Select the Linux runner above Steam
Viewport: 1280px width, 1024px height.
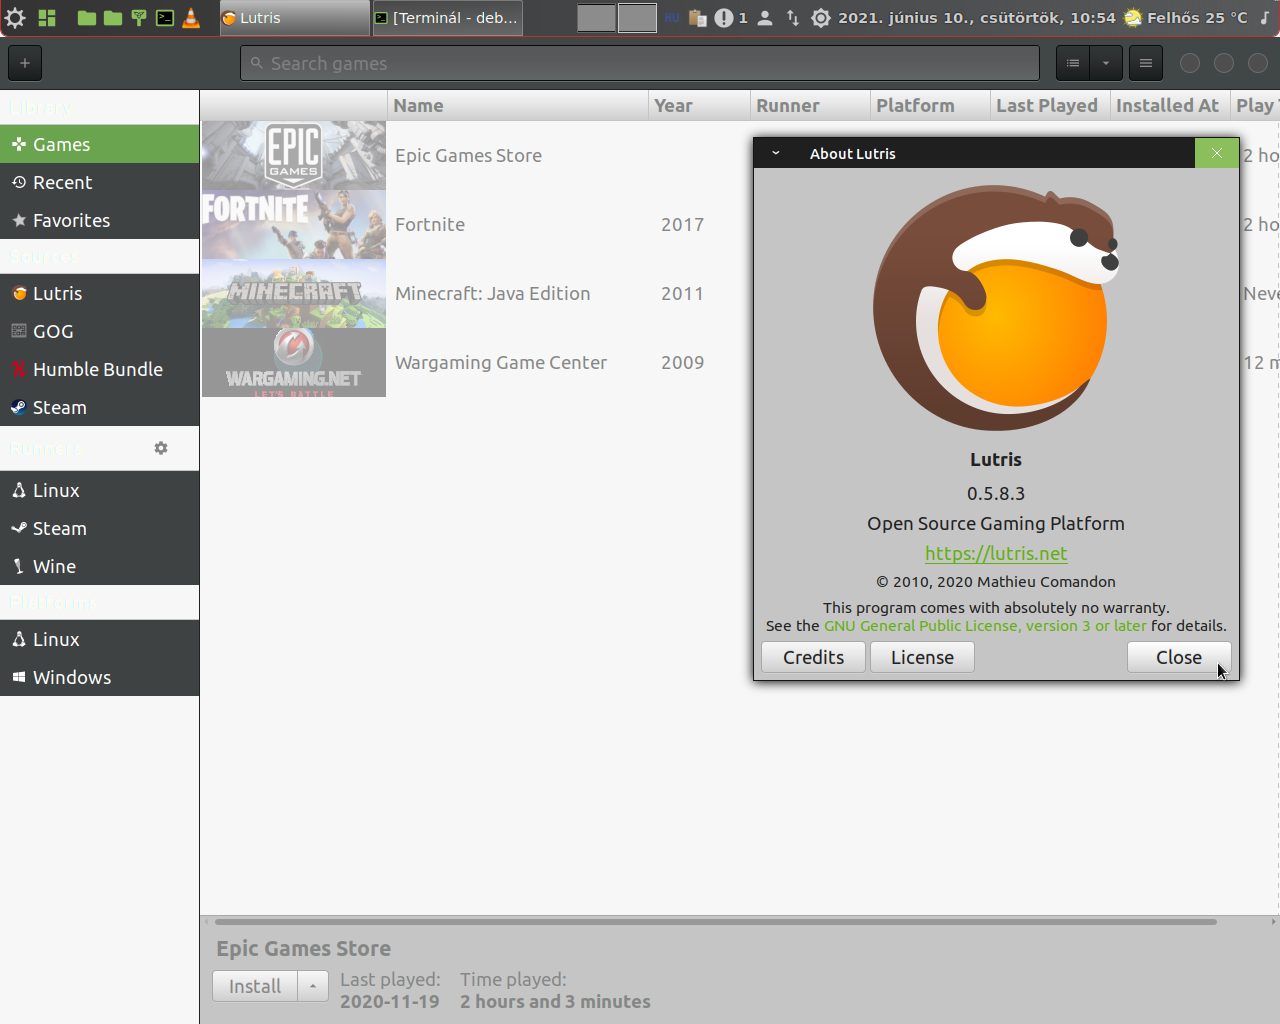click(100, 490)
